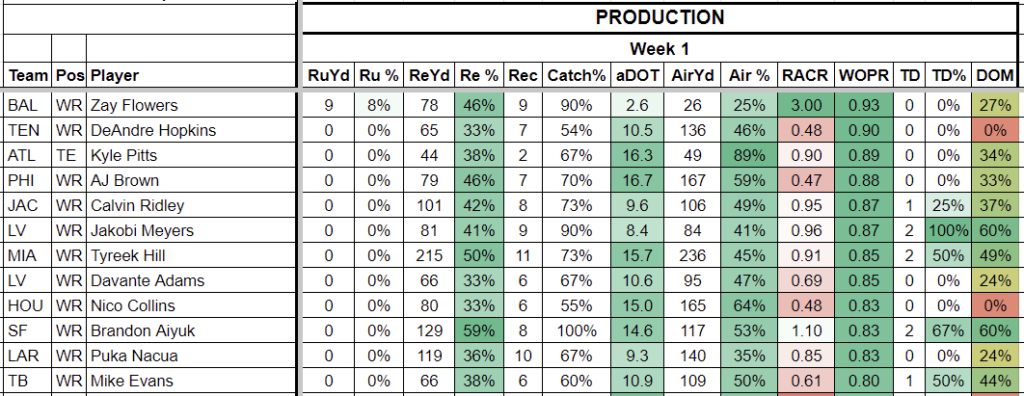
Task: Select the Zay Flowers player cell
Action: click(191, 105)
